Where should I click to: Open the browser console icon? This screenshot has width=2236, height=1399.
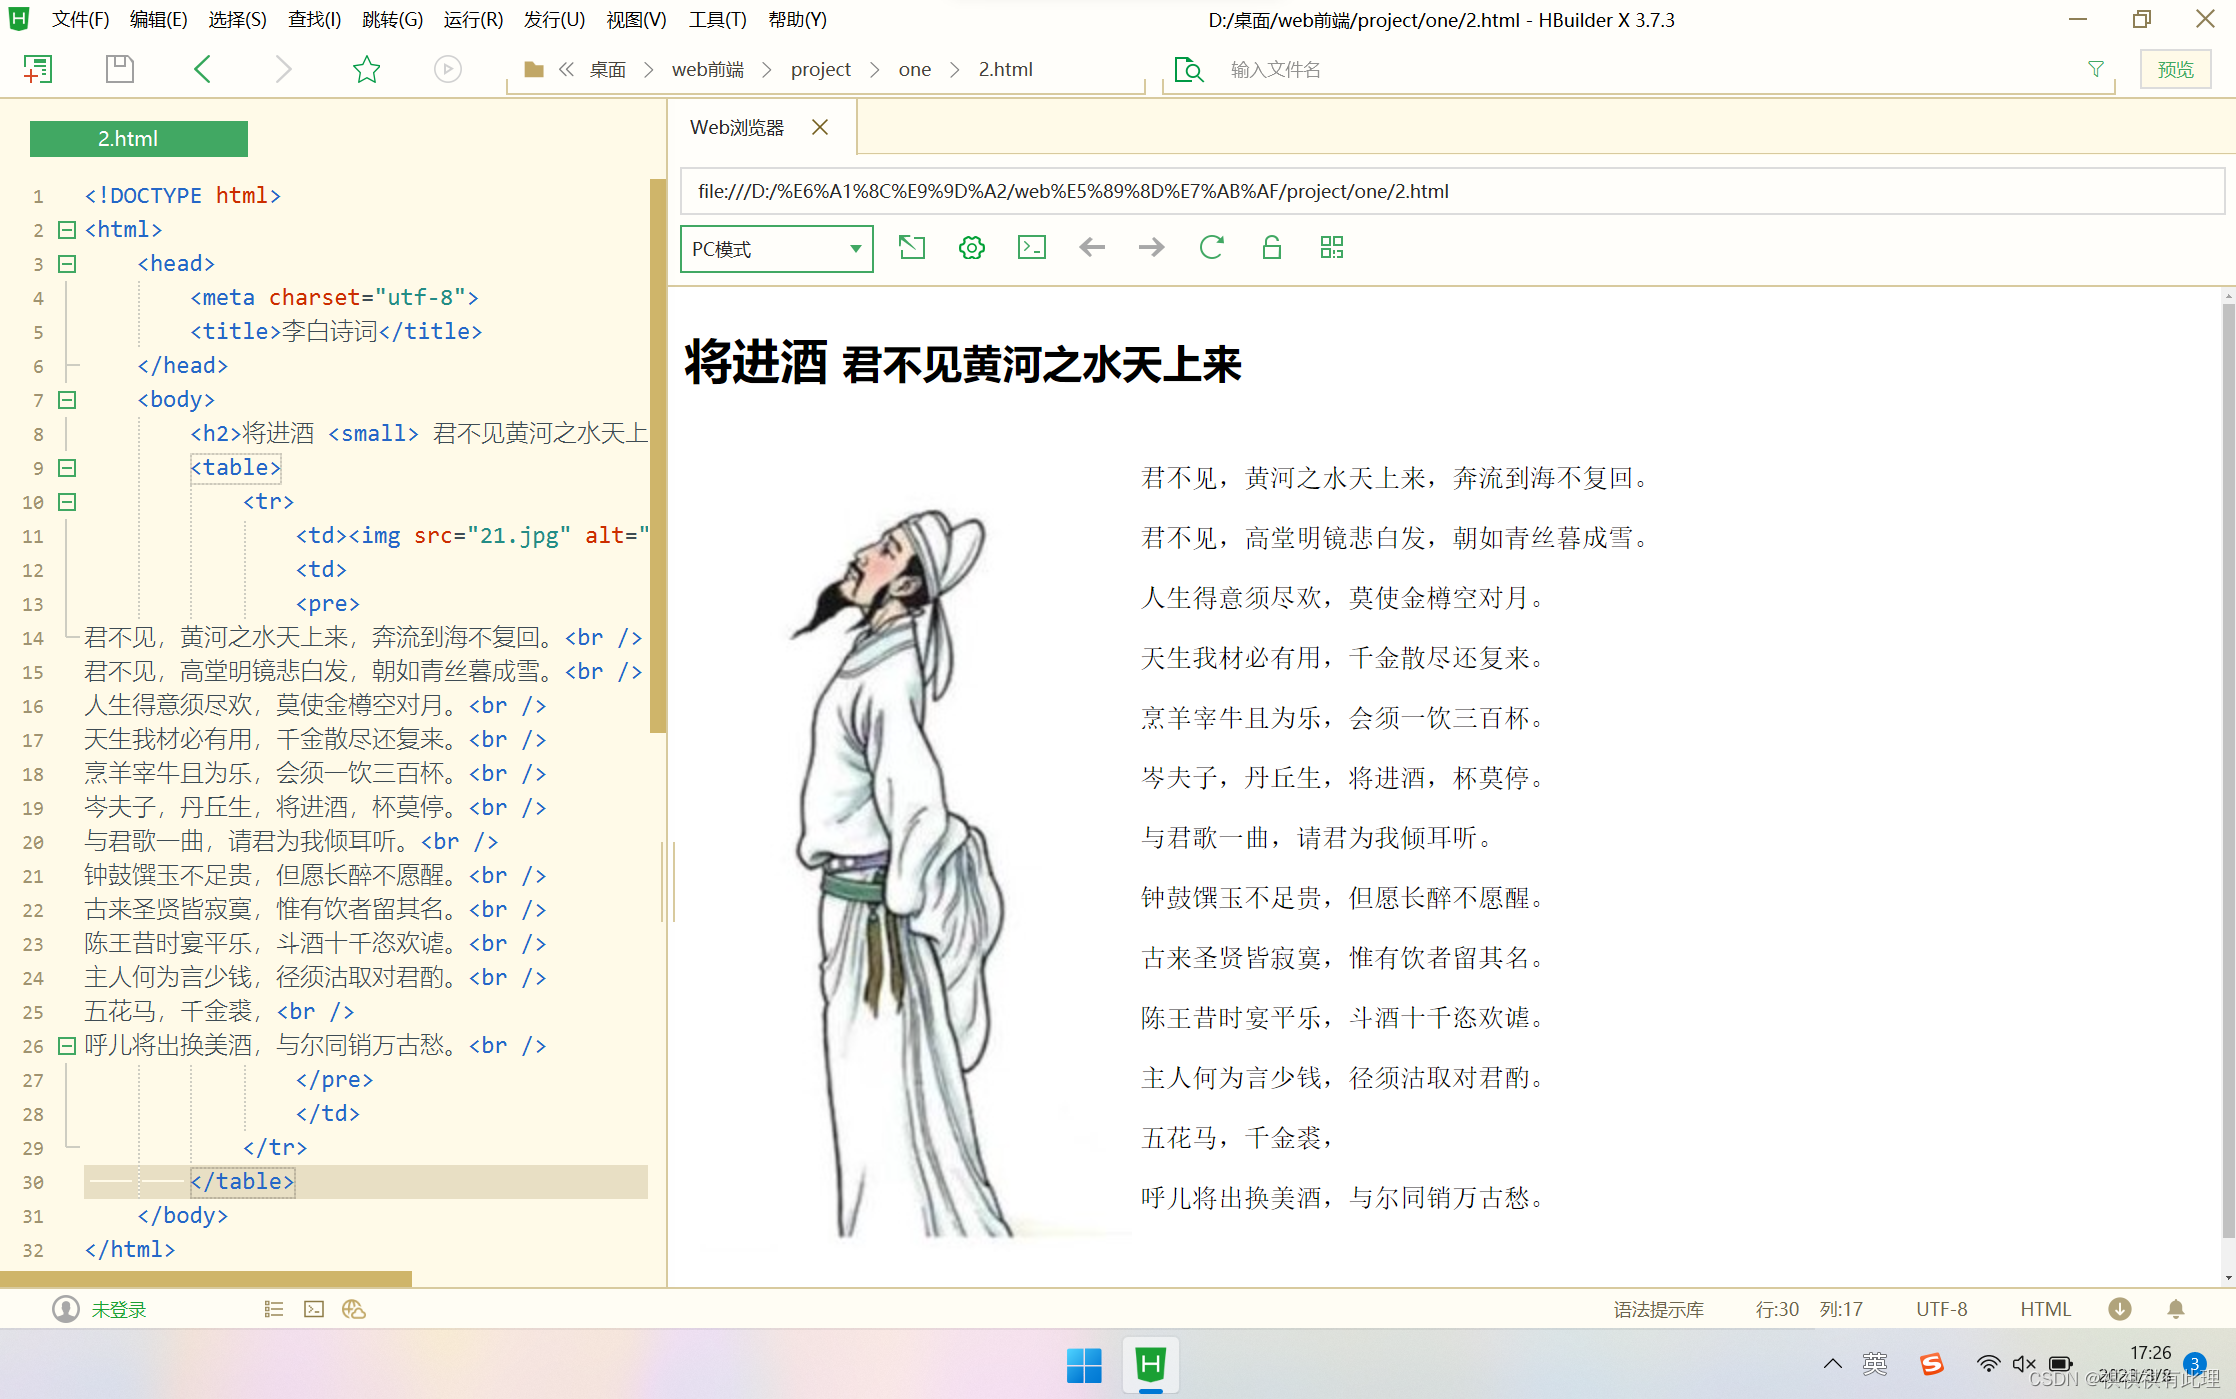(1032, 248)
